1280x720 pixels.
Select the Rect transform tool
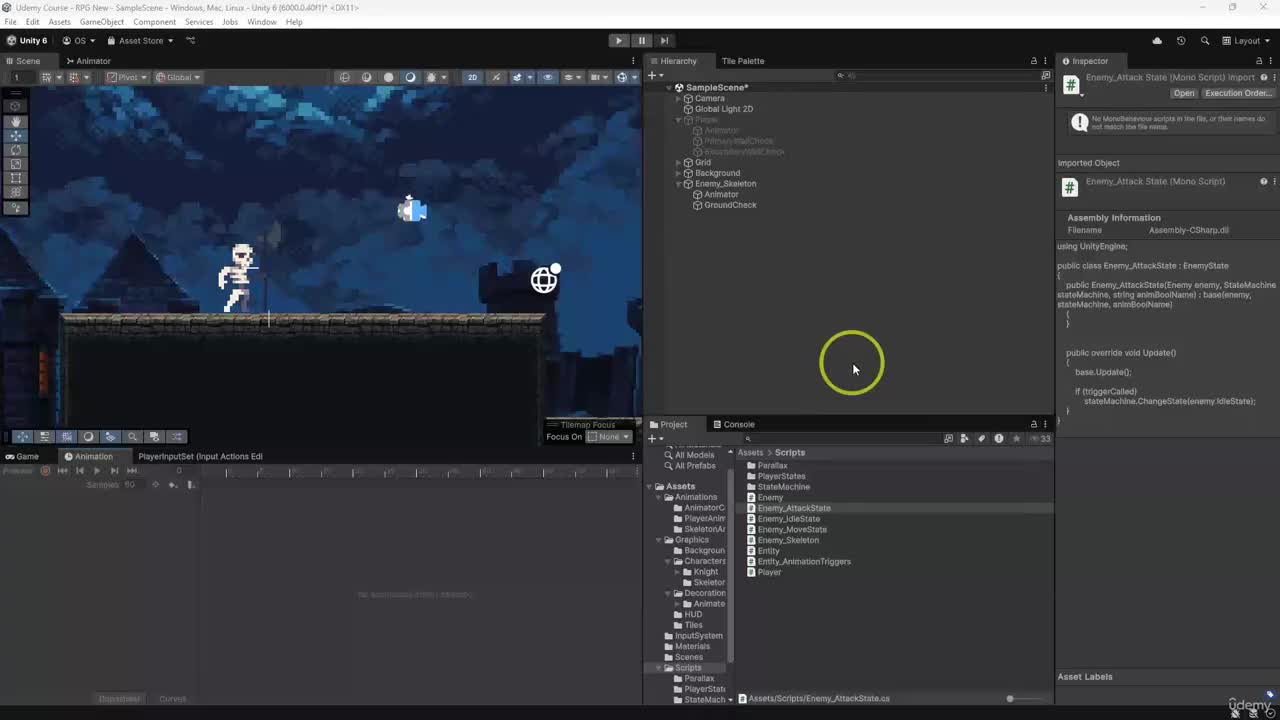[15, 178]
